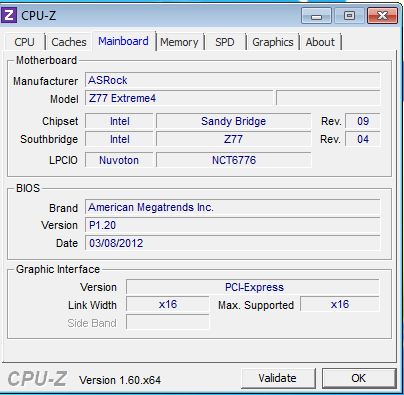Click the LPCIO vendor Nuvoton value
This screenshot has width=404, height=395.
[119, 160]
